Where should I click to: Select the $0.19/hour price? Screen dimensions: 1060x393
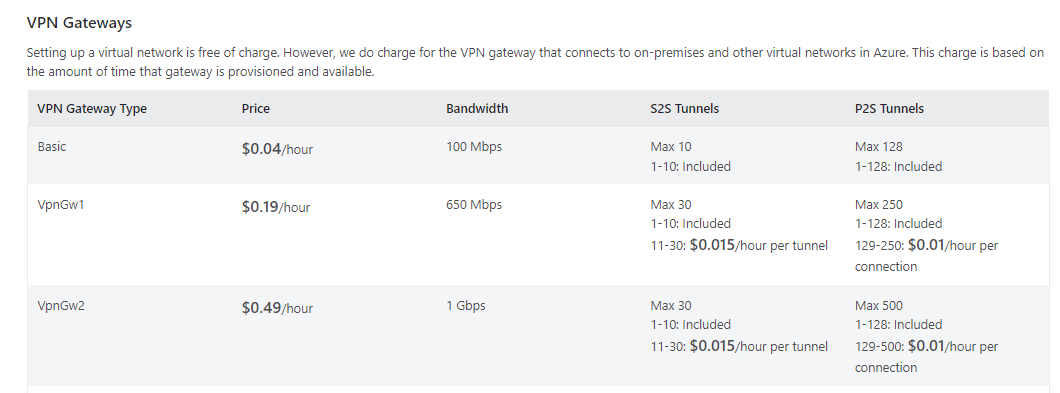pyautogui.click(x=276, y=207)
